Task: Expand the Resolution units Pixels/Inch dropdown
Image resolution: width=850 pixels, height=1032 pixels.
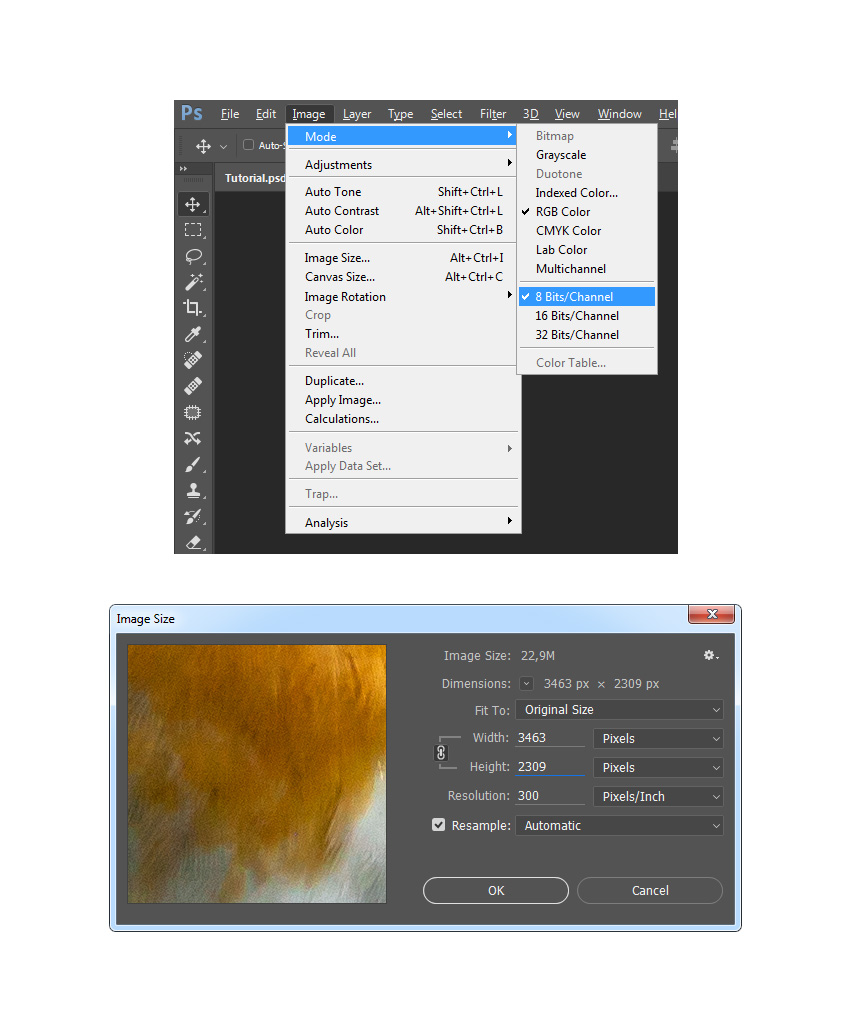Action: tap(657, 797)
